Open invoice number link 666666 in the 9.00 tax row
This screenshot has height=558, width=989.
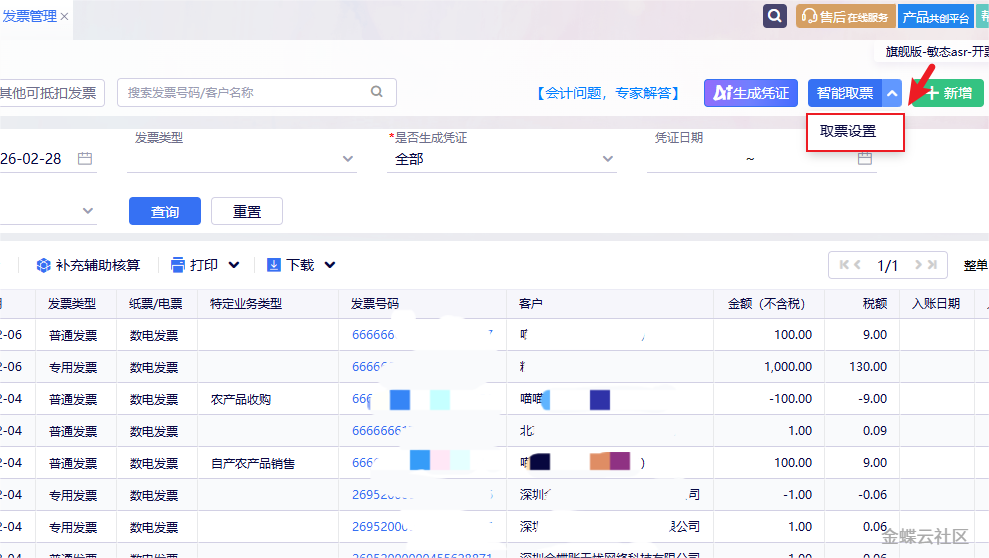tap(373, 335)
